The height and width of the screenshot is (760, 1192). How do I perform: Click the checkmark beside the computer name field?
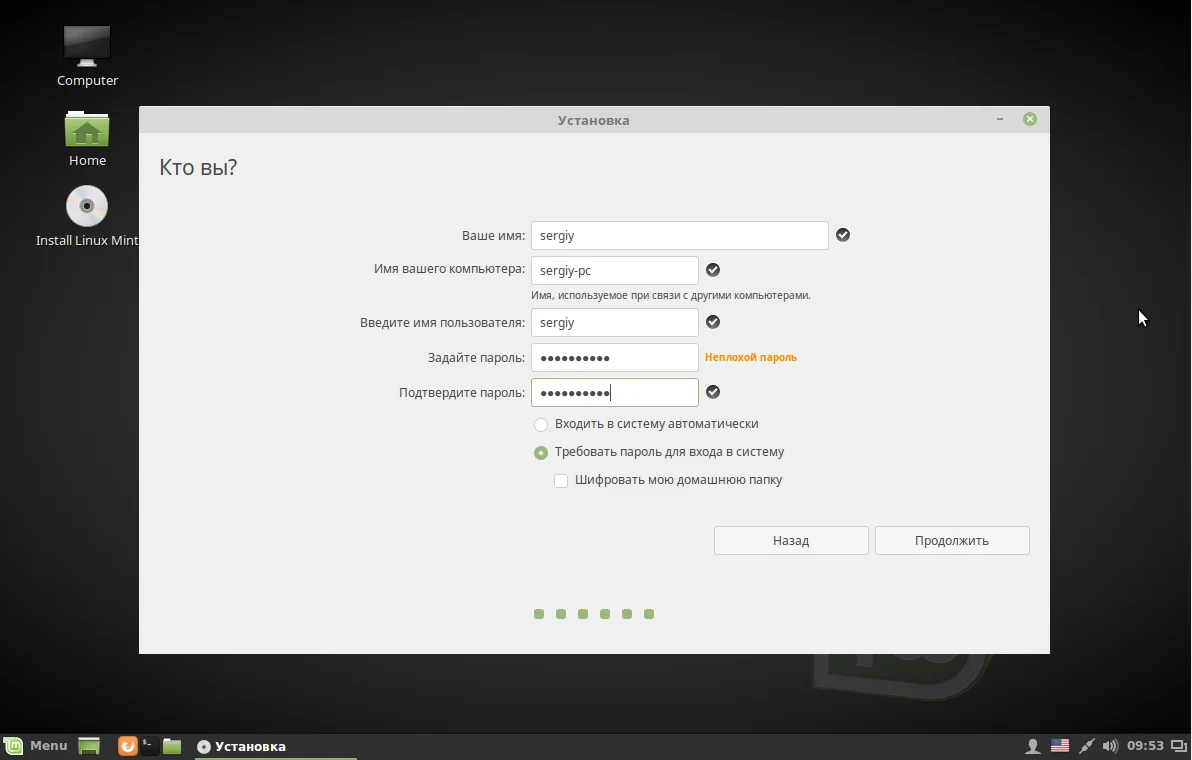point(712,270)
